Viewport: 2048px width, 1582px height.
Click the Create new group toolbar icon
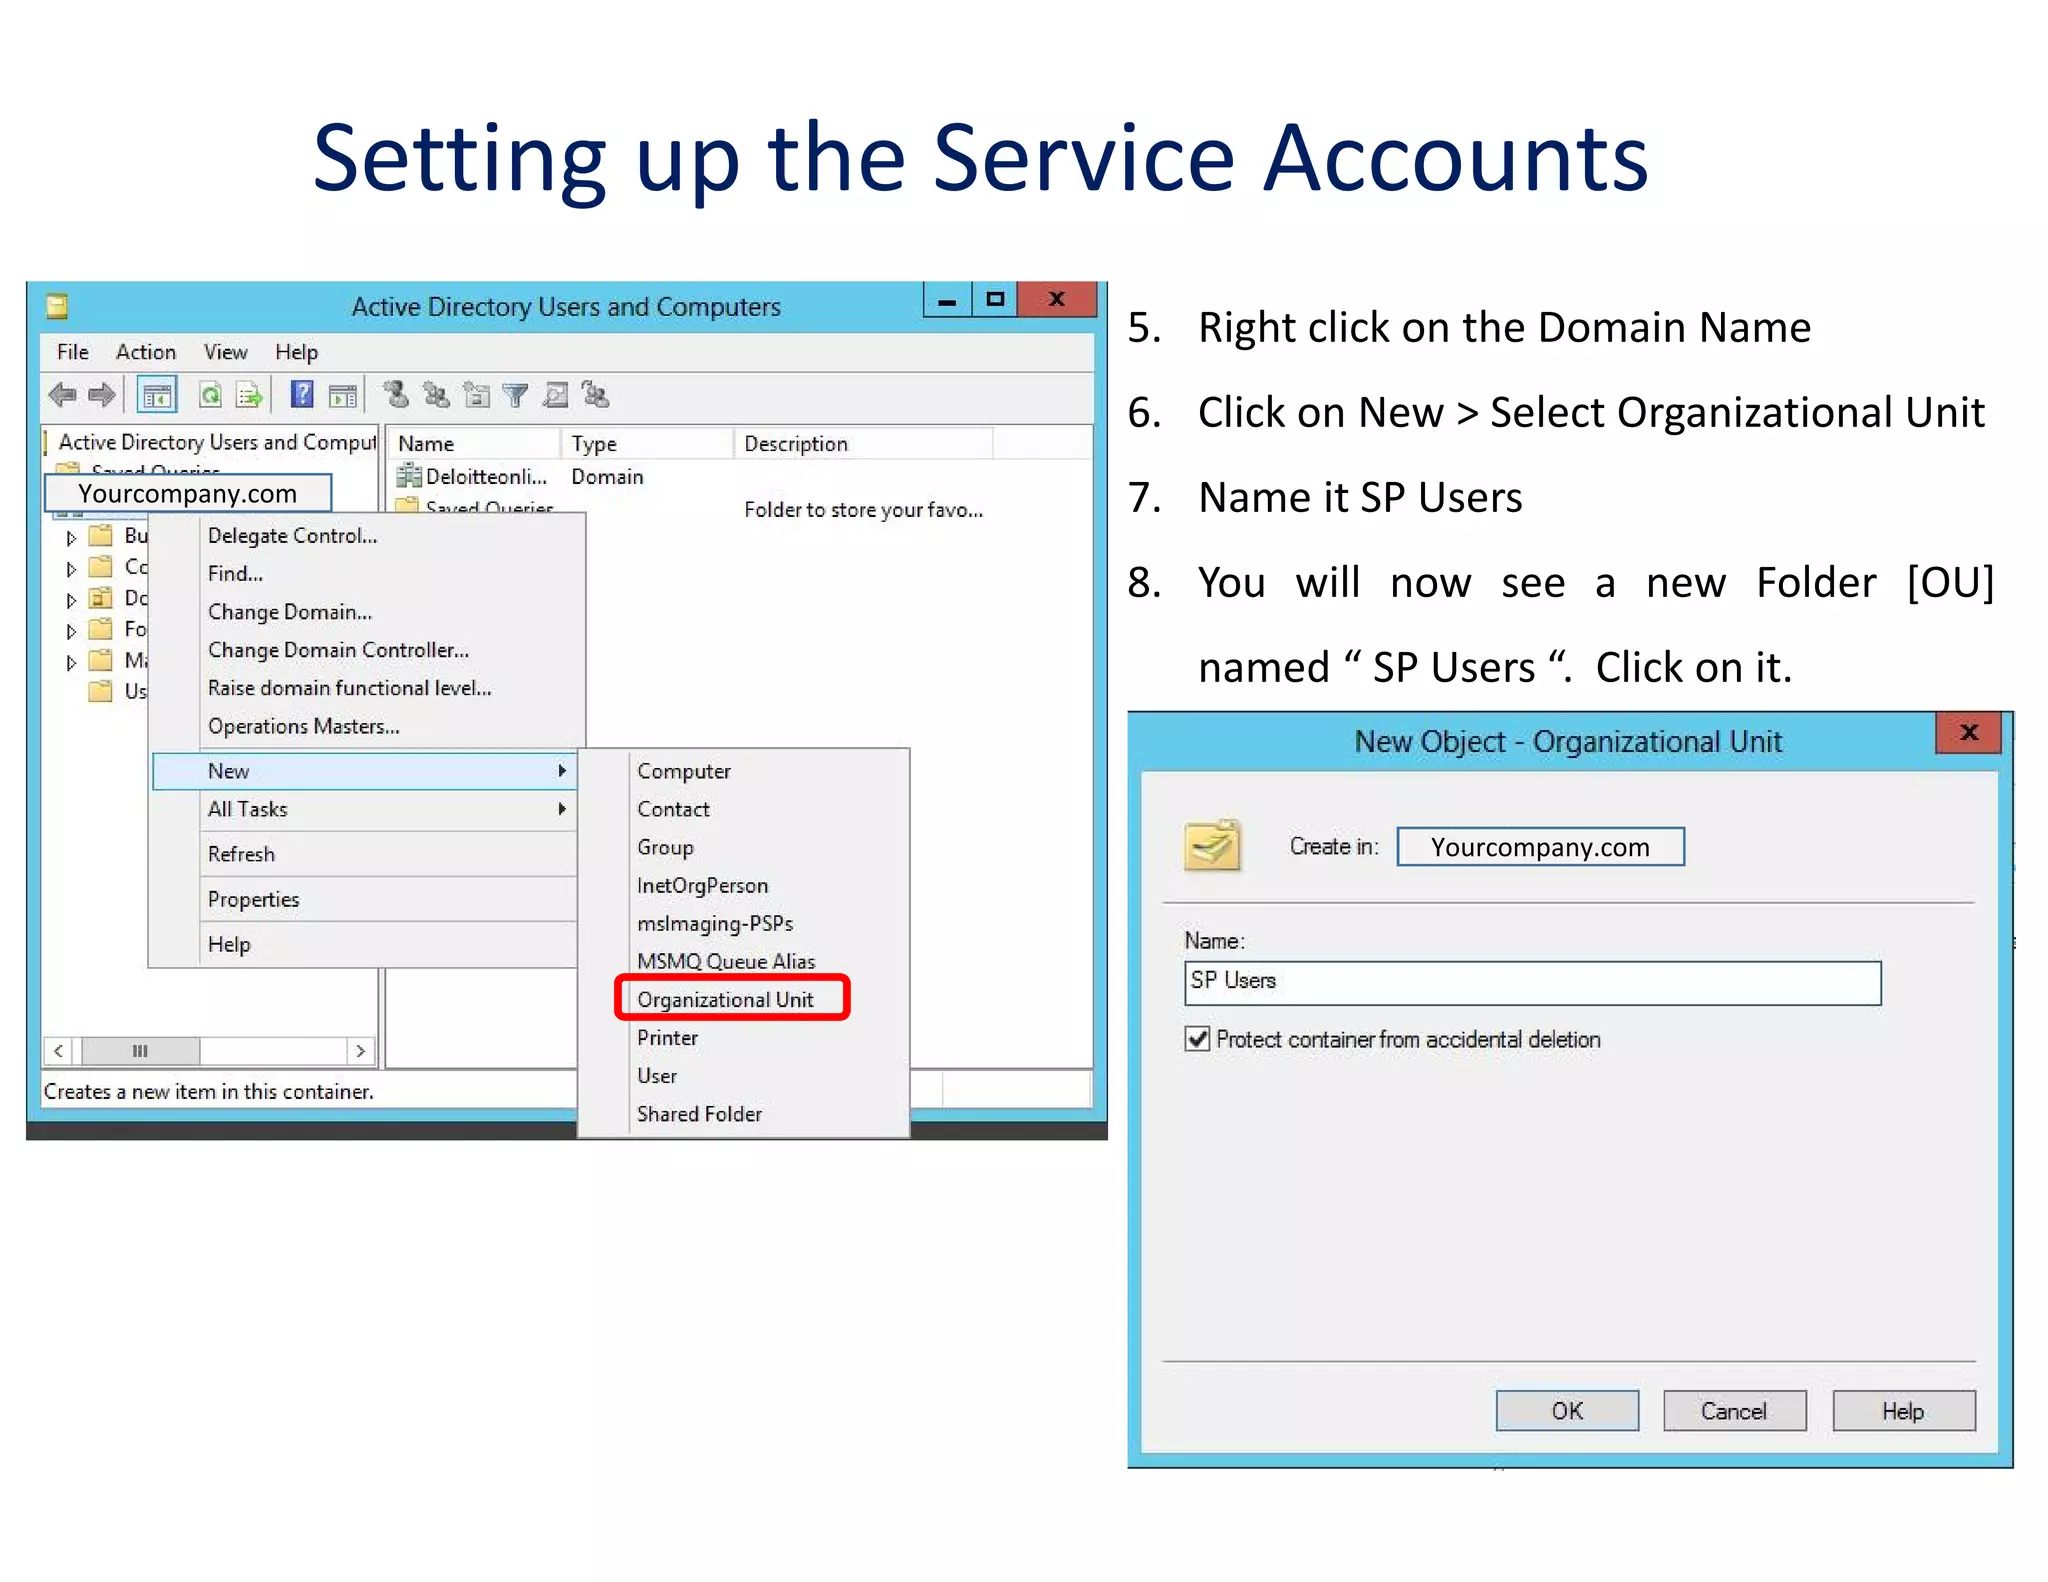coord(435,395)
